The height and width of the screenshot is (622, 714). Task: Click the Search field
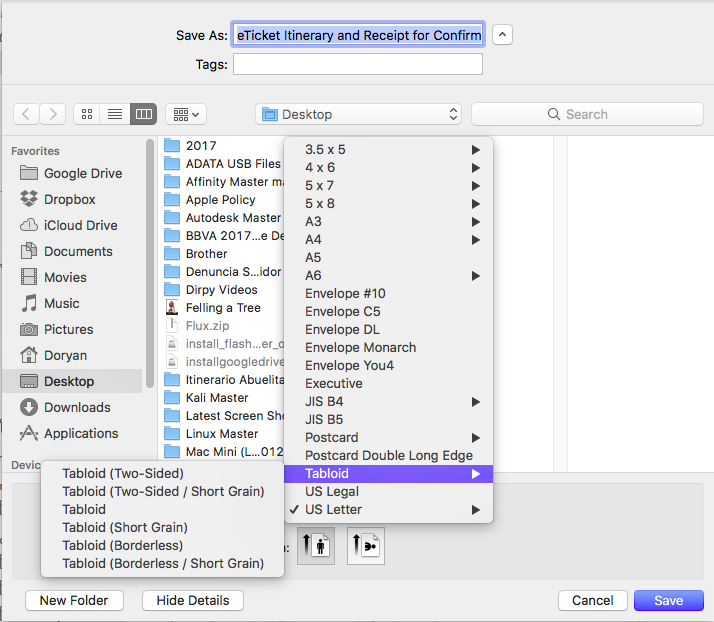pos(587,114)
